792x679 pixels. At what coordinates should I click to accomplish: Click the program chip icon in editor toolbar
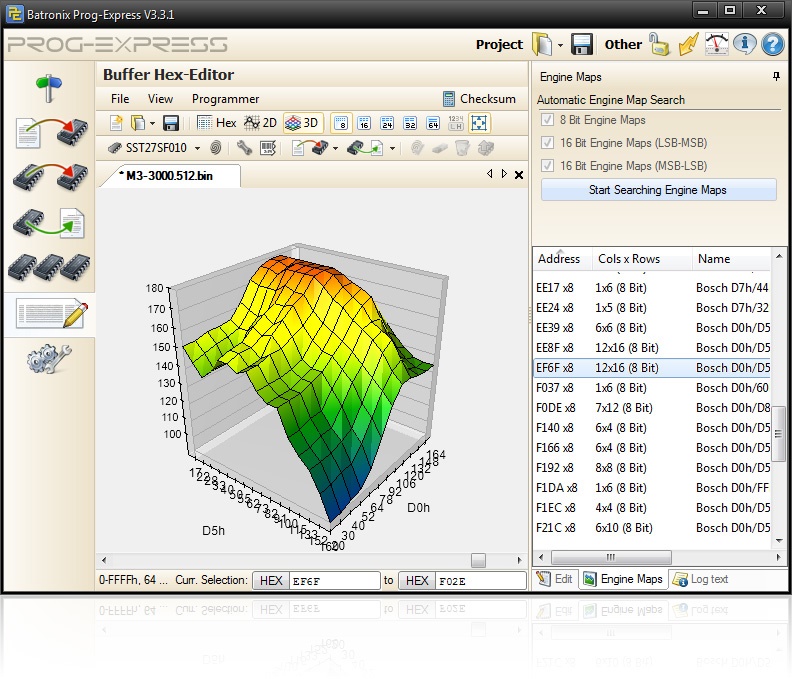pyautogui.click(x=311, y=148)
